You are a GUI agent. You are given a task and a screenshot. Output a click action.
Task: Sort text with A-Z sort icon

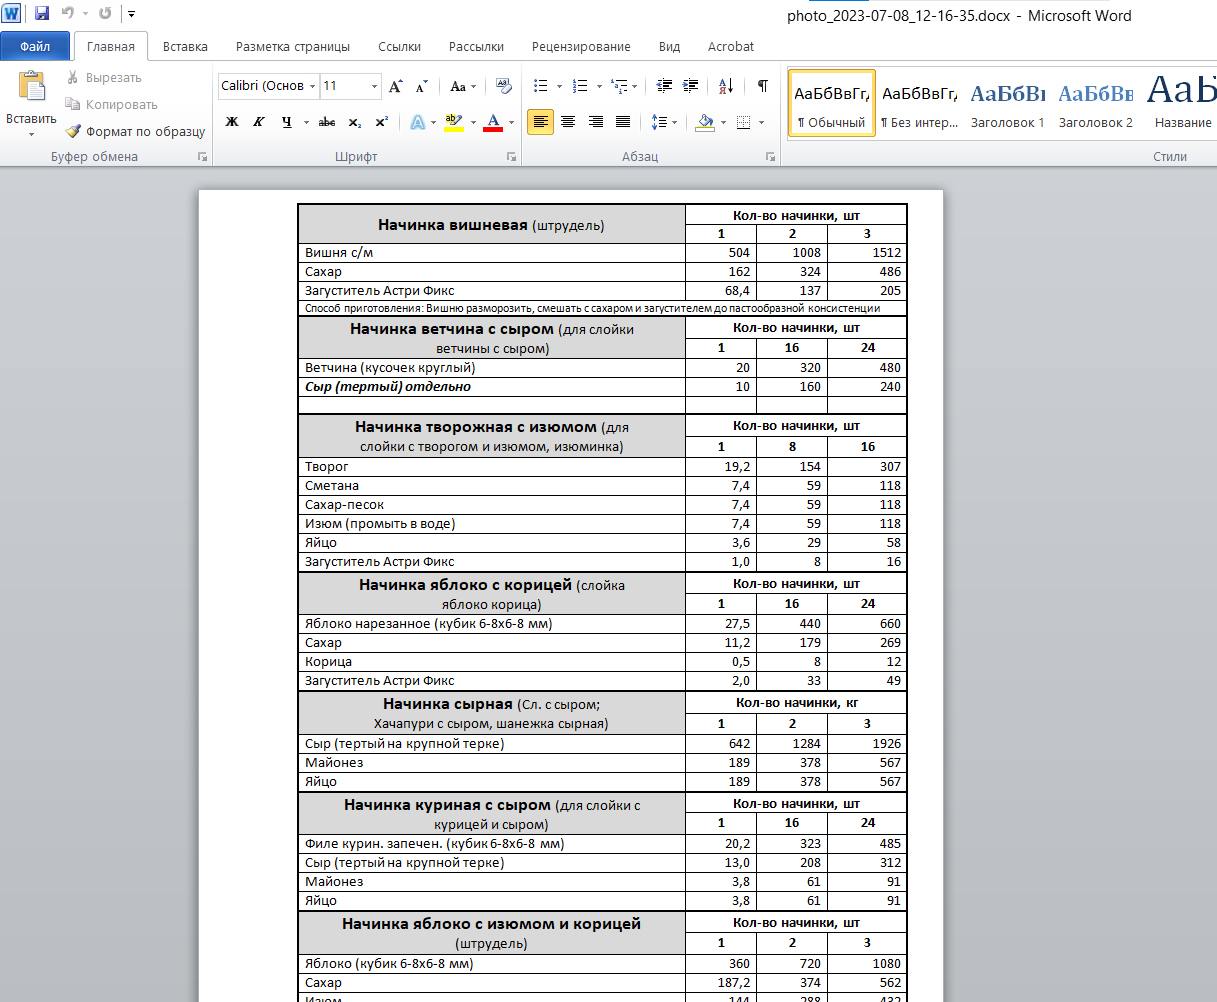[x=726, y=86]
